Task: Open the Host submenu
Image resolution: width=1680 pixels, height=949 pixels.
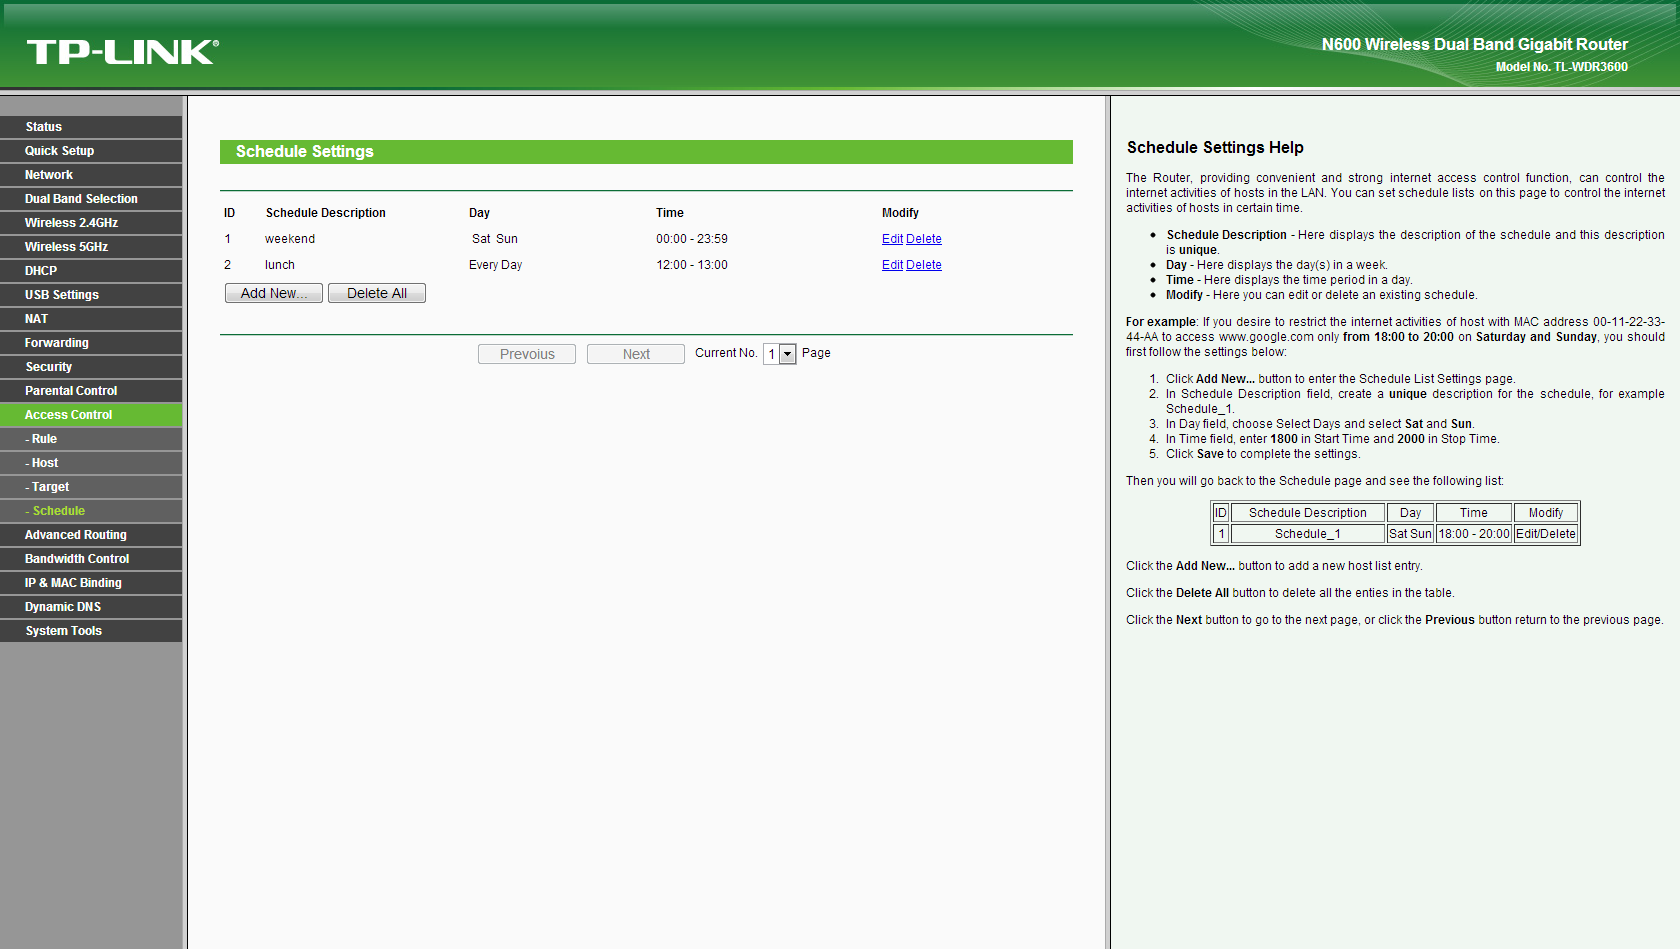Action: pos(91,463)
